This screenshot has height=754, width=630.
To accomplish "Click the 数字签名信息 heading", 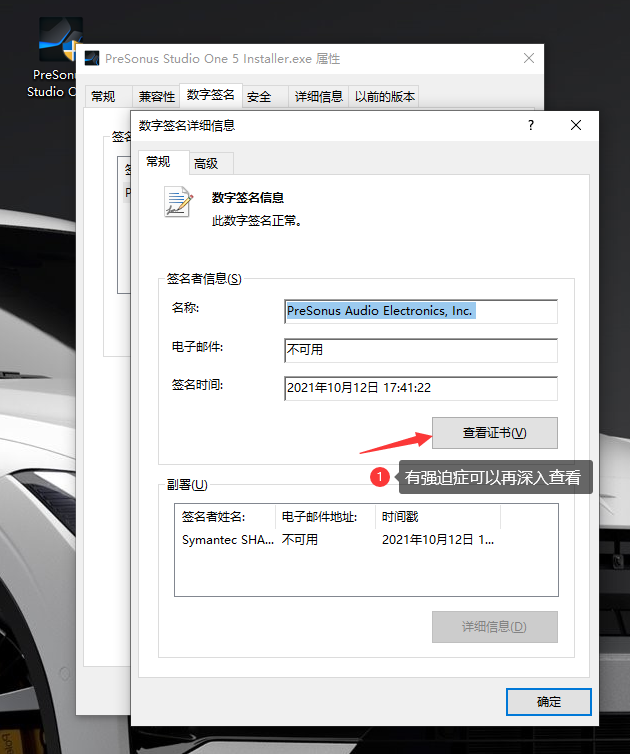I will [x=248, y=198].
